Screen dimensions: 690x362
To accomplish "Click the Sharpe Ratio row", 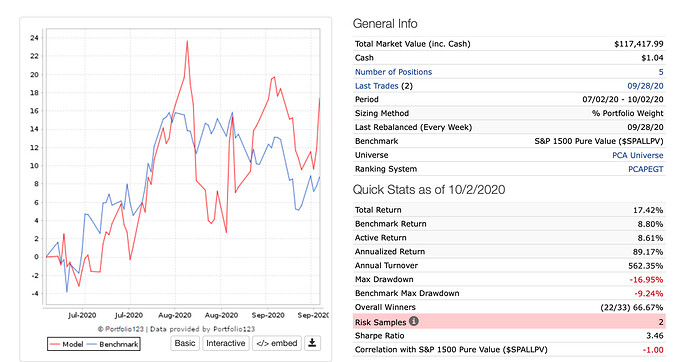I will click(509, 336).
